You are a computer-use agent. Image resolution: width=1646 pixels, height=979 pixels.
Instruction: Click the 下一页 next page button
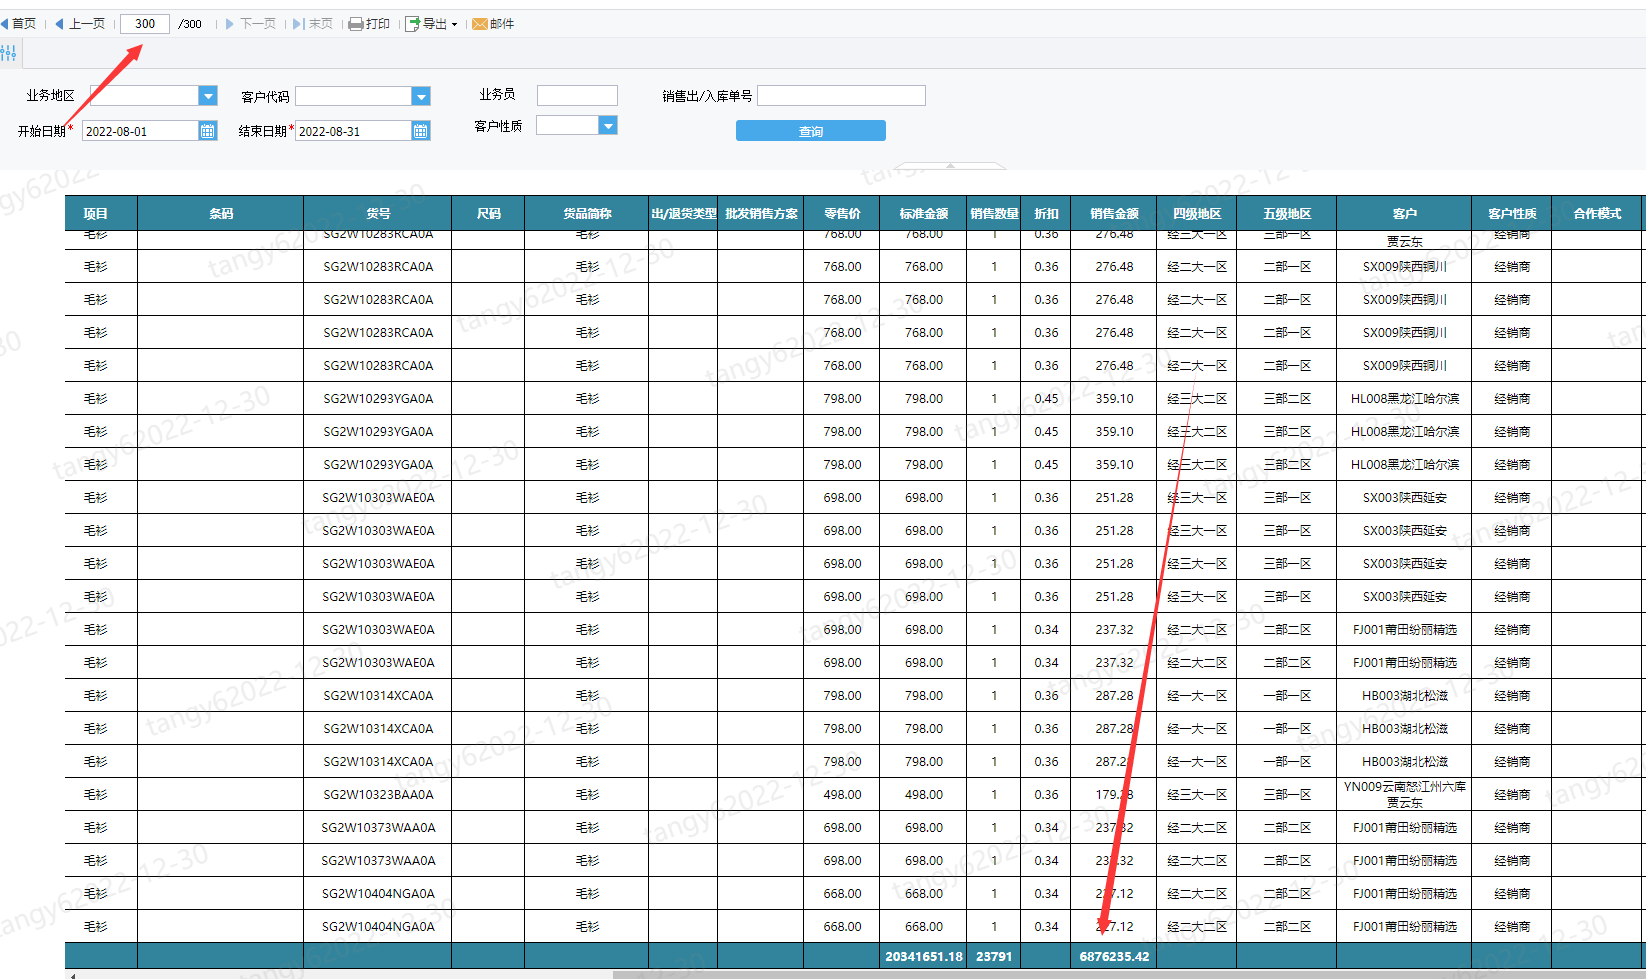click(251, 24)
